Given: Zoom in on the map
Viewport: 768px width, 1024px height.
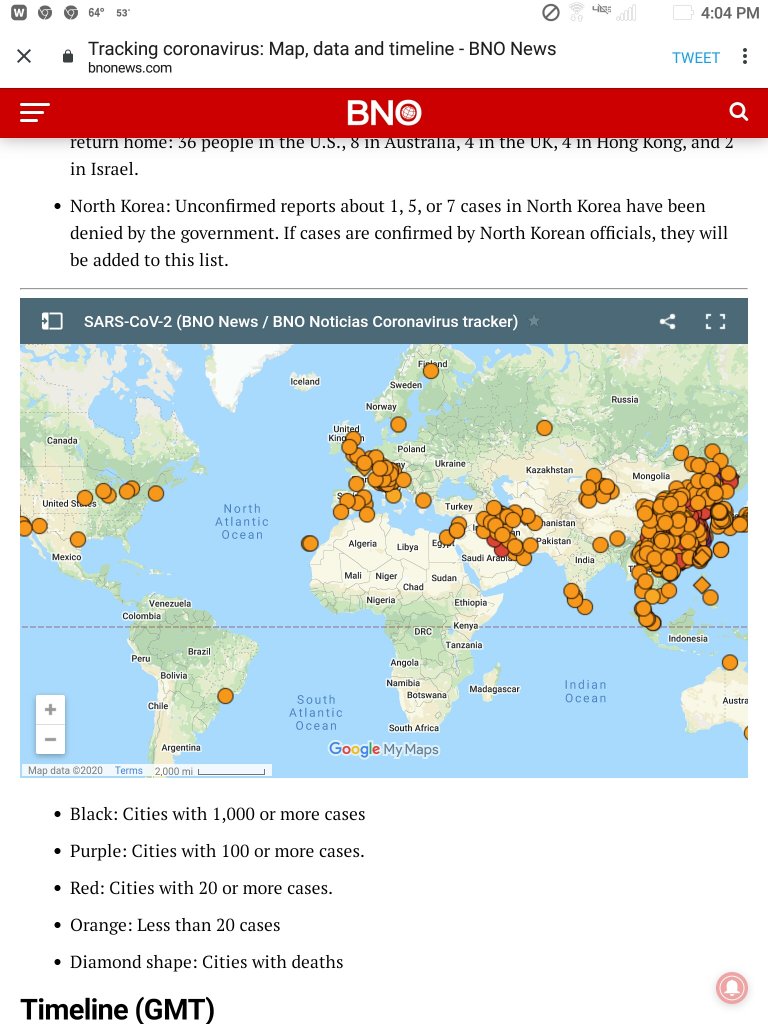Looking at the screenshot, I should 50,710.
